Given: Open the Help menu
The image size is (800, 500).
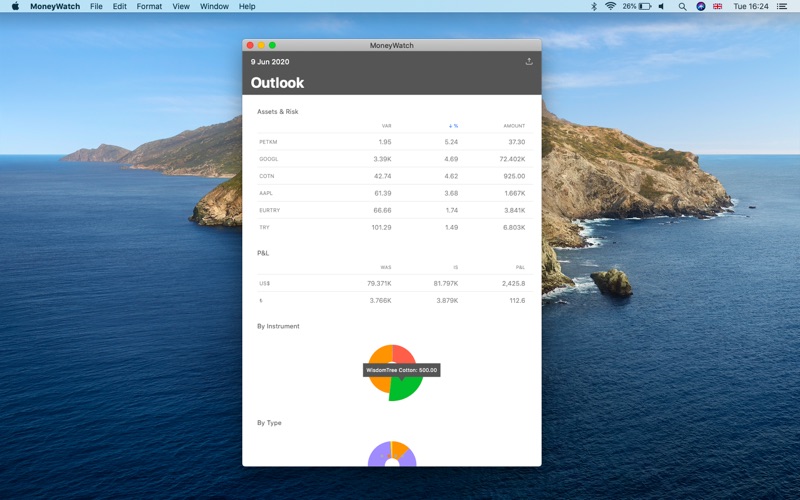Looking at the screenshot, I should (x=247, y=6).
